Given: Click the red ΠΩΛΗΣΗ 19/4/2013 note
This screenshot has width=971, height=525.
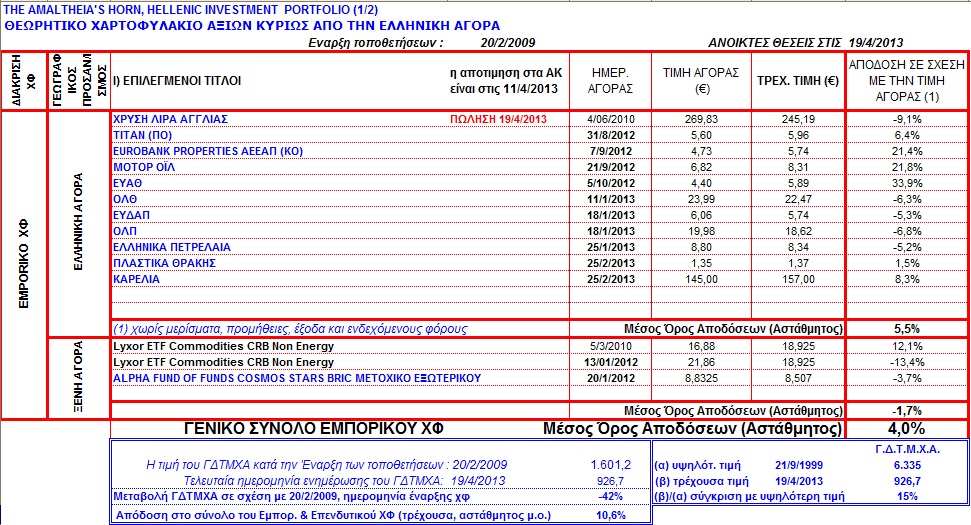Looking at the screenshot, I should pyautogui.click(x=499, y=119).
